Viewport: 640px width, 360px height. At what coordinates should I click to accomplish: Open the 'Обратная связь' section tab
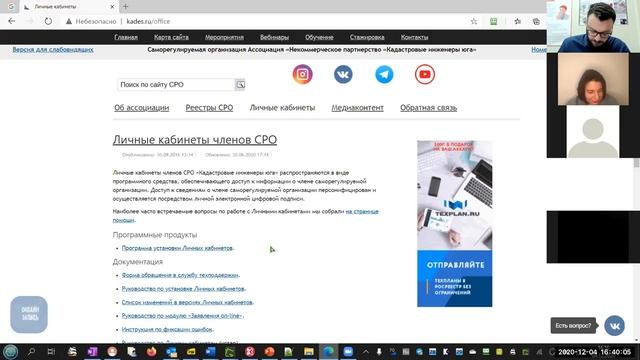(x=429, y=108)
